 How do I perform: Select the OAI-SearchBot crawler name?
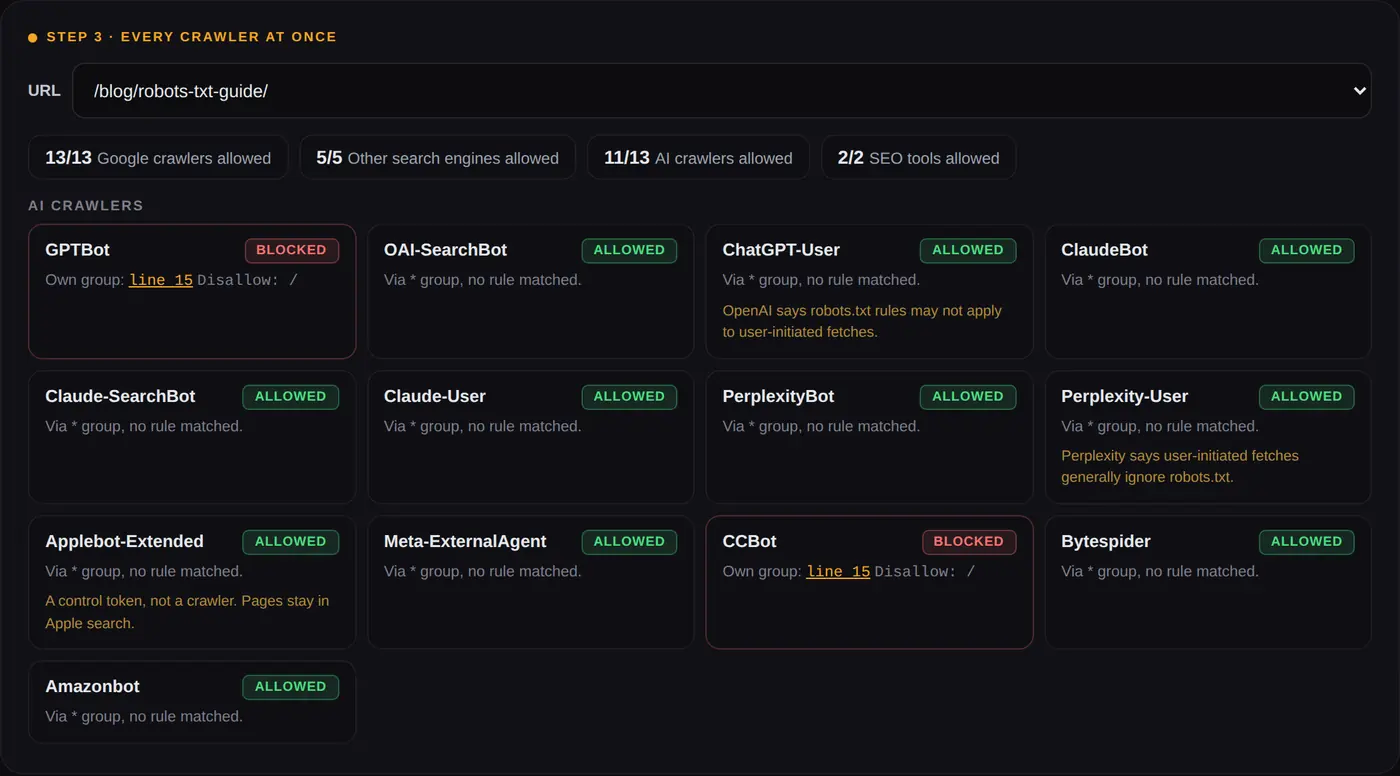pos(445,250)
